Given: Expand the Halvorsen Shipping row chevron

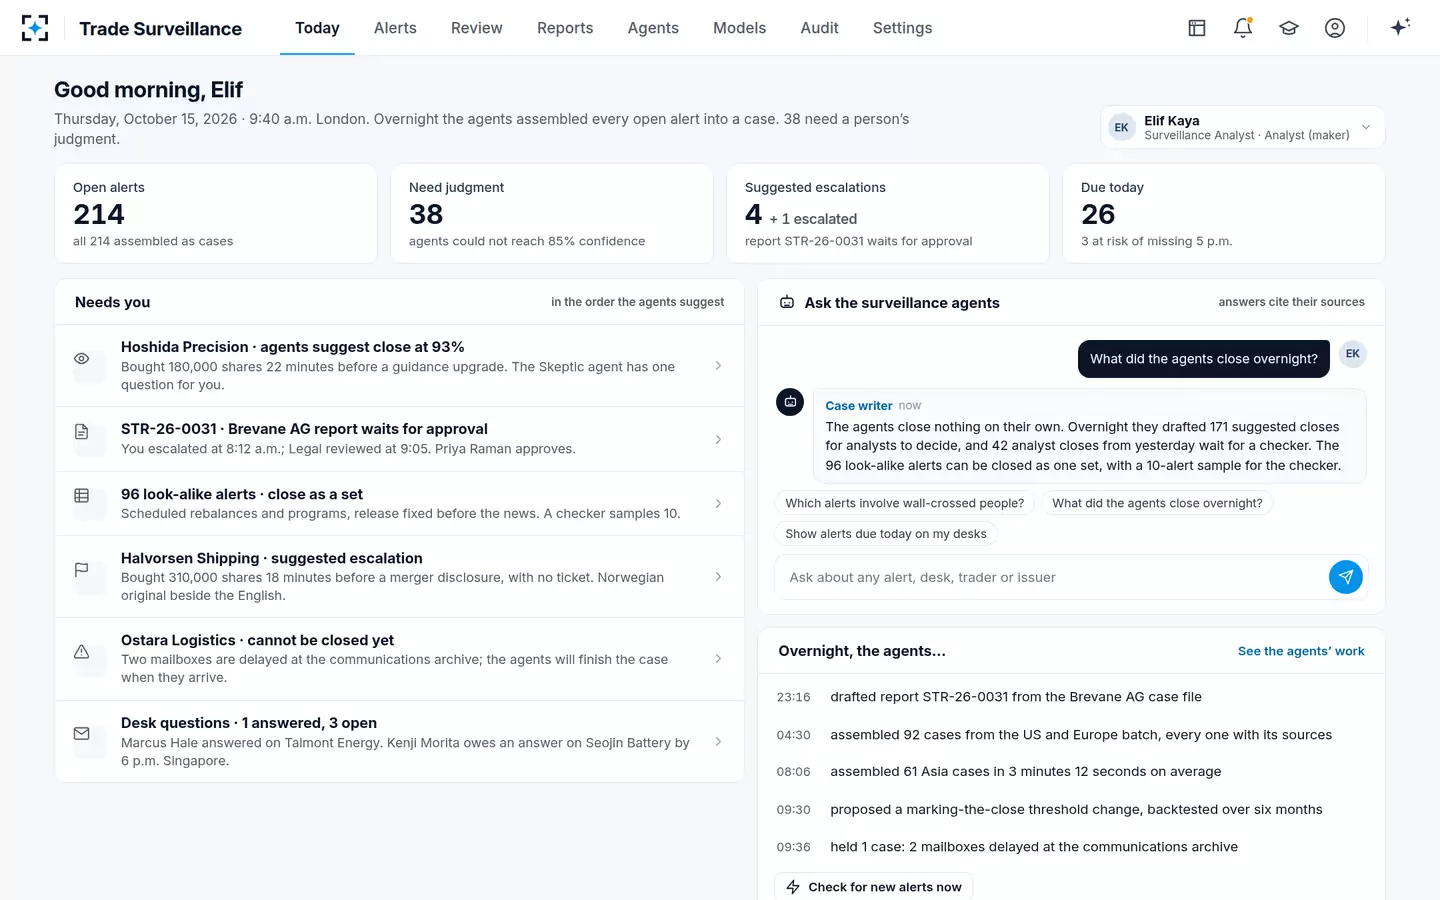Looking at the screenshot, I should tap(718, 577).
